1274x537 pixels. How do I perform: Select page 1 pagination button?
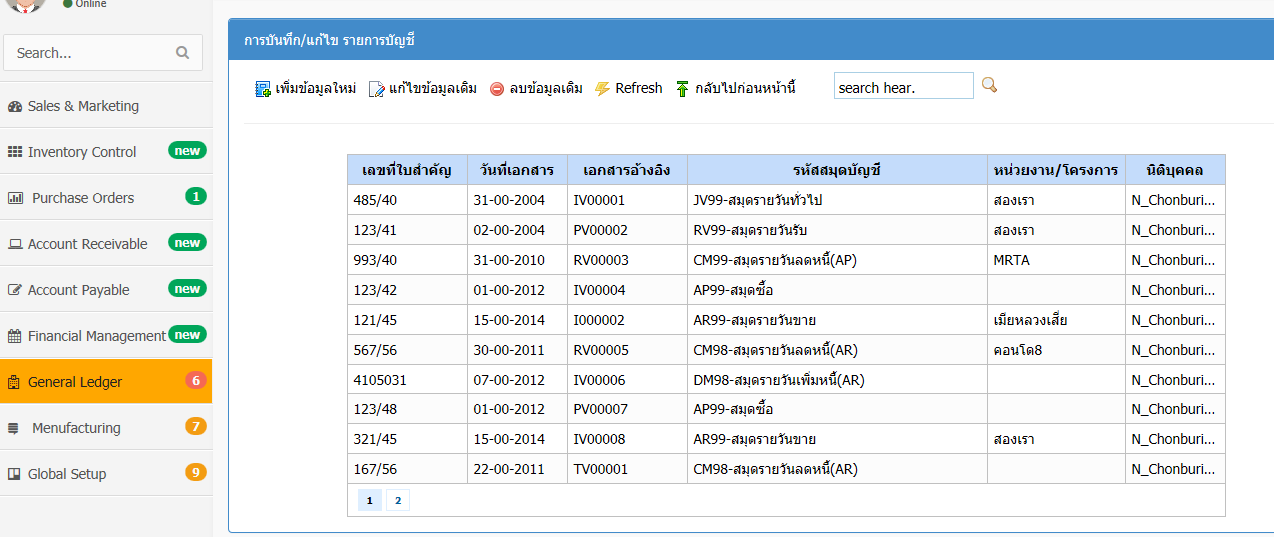click(x=369, y=500)
